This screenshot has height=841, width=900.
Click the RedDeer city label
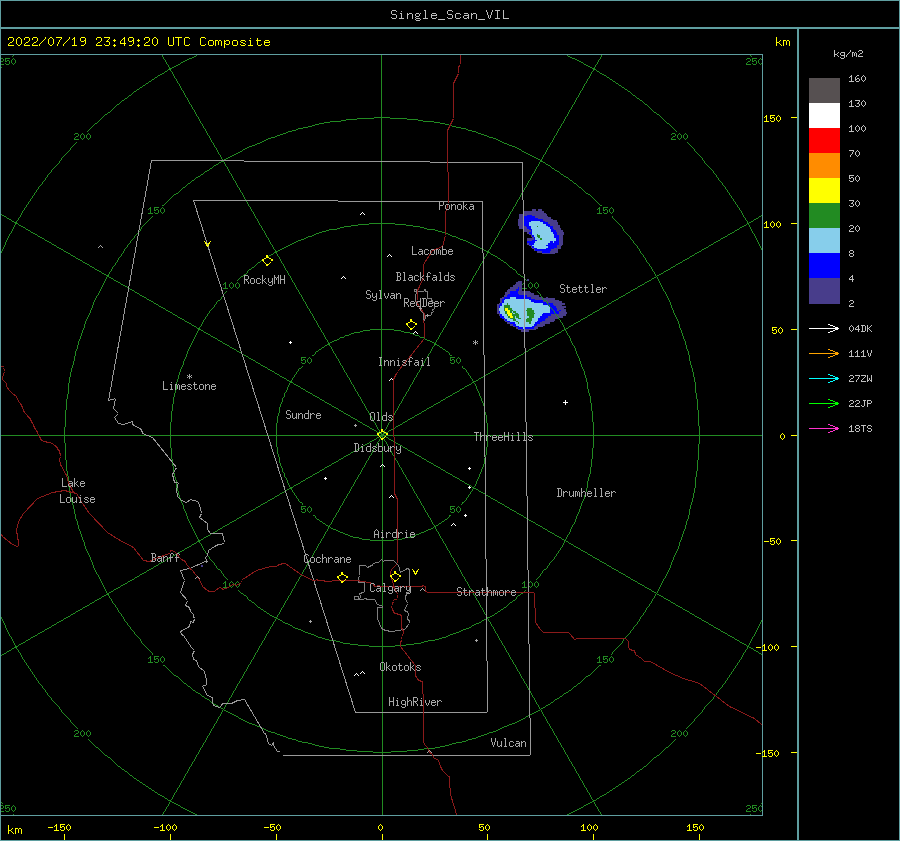coord(424,303)
